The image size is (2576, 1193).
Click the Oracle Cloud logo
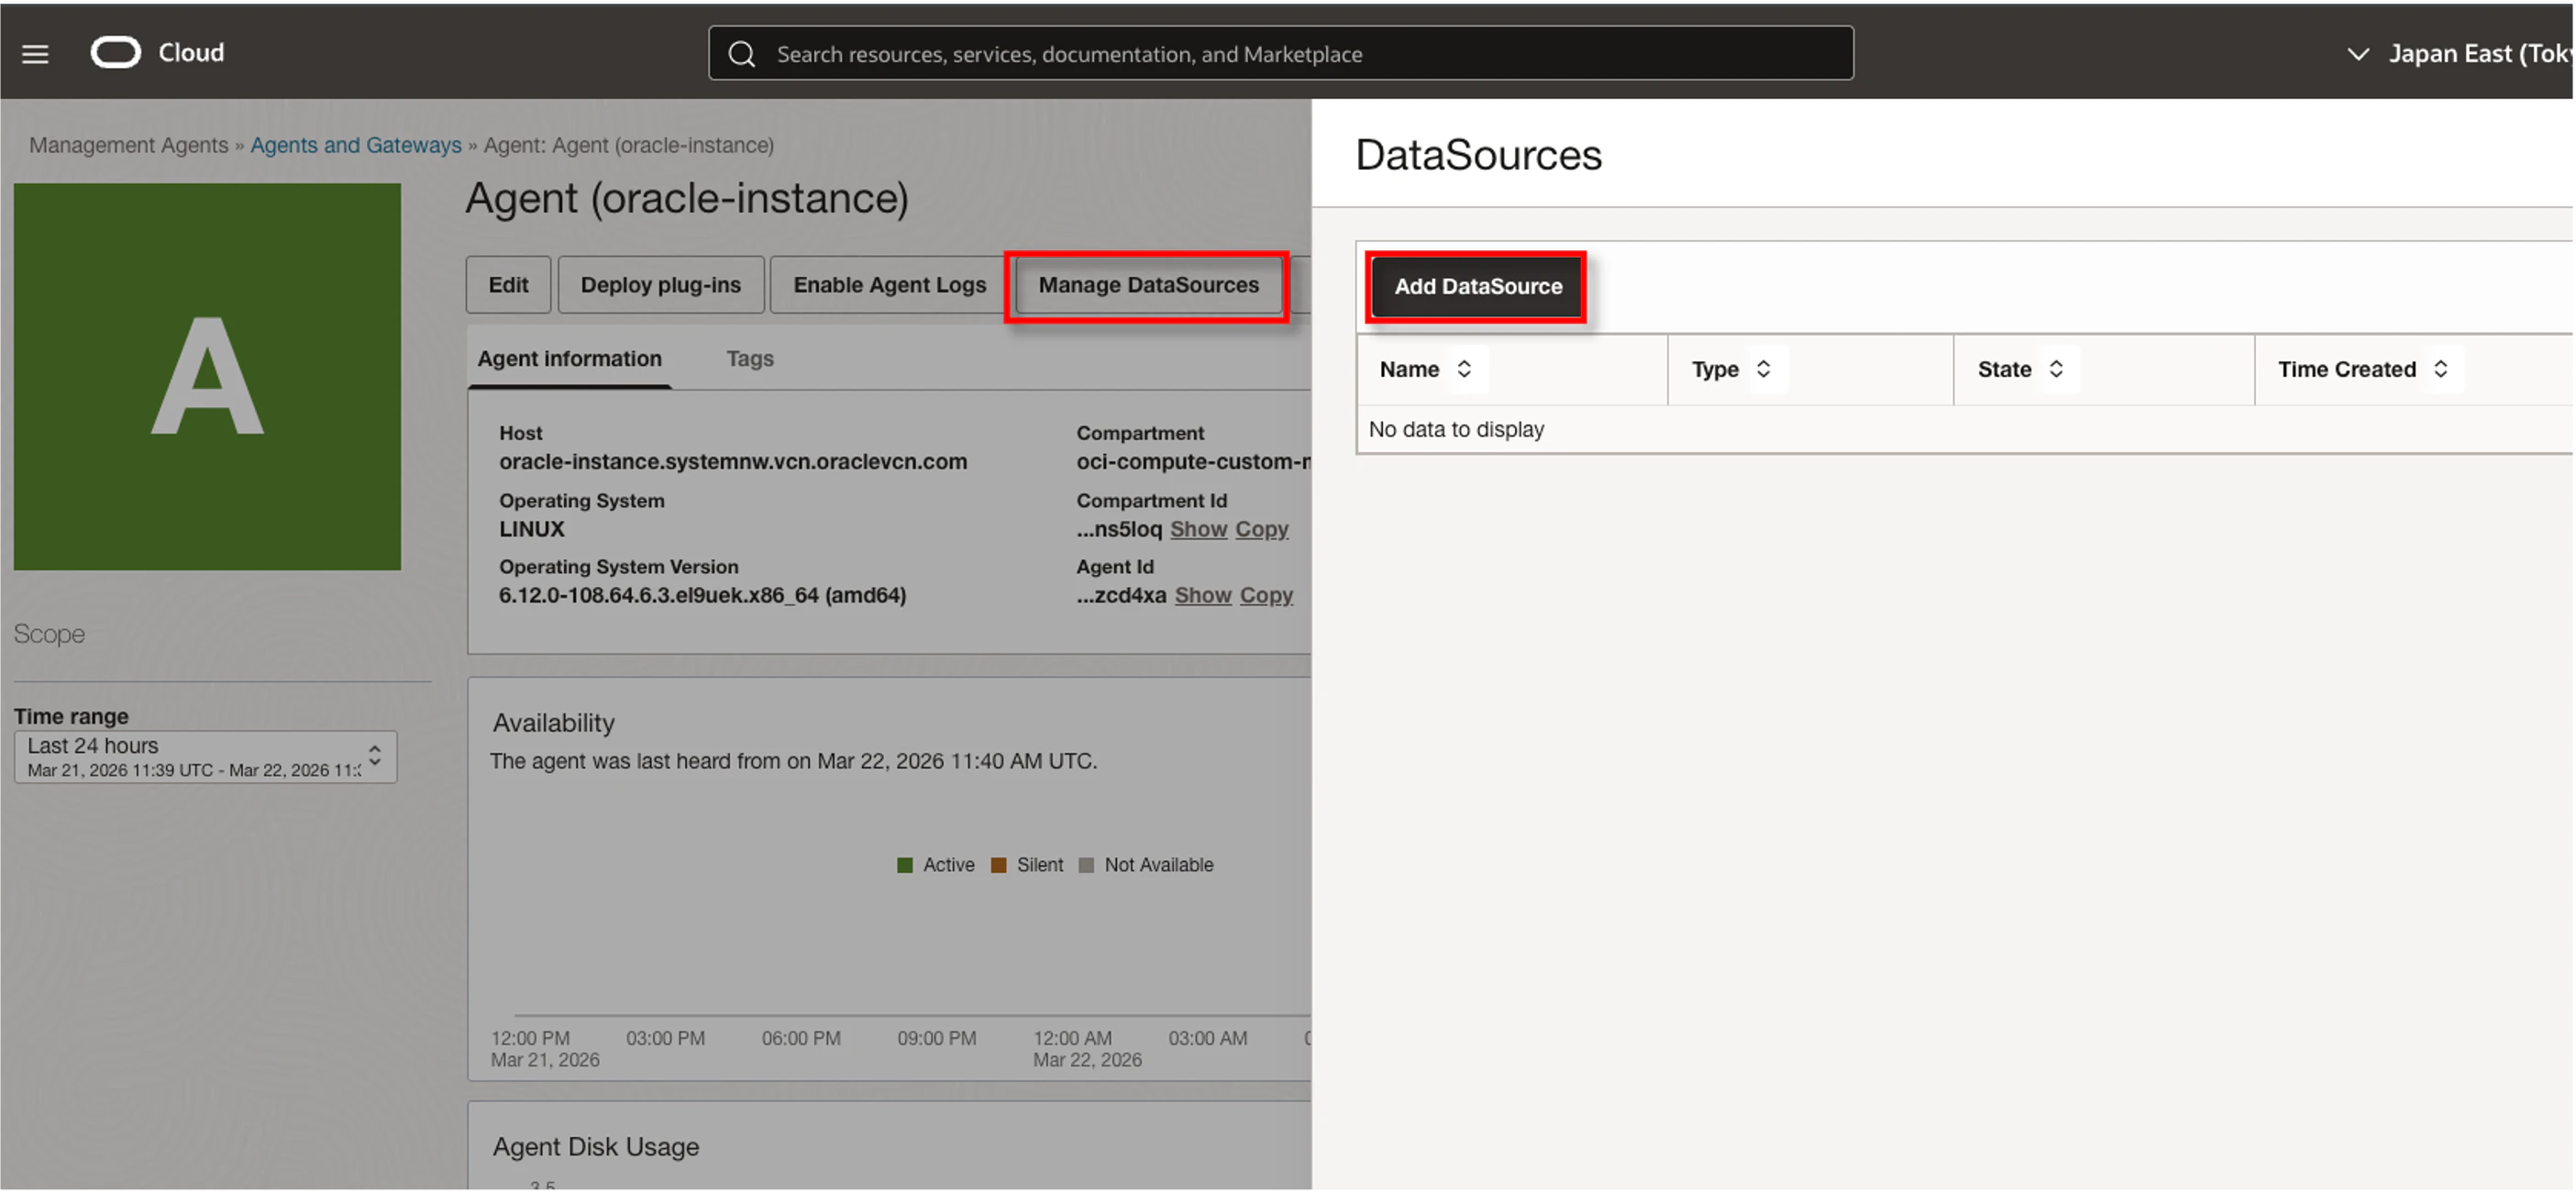click(157, 53)
